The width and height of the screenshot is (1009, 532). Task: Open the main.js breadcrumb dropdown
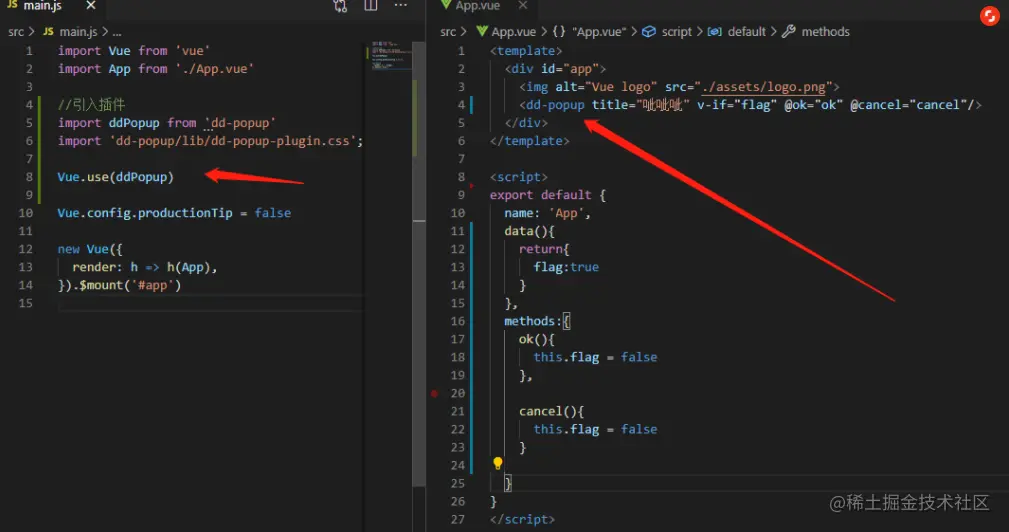click(x=79, y=32)
